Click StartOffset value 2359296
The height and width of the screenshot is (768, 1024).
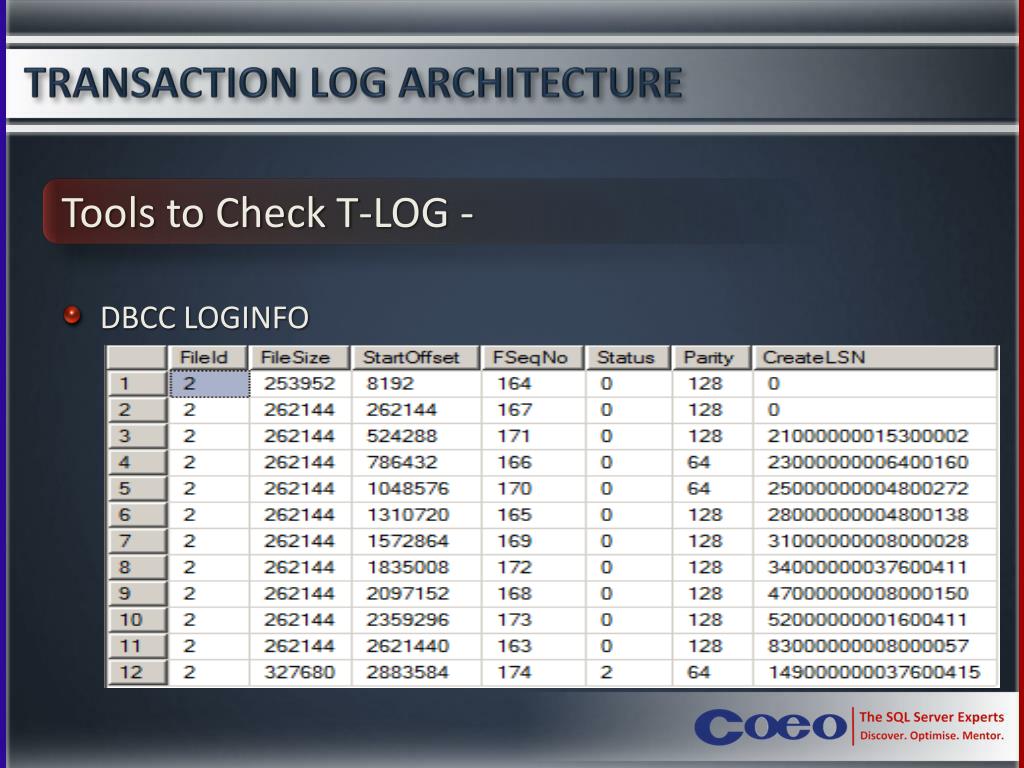coord(408,619)
